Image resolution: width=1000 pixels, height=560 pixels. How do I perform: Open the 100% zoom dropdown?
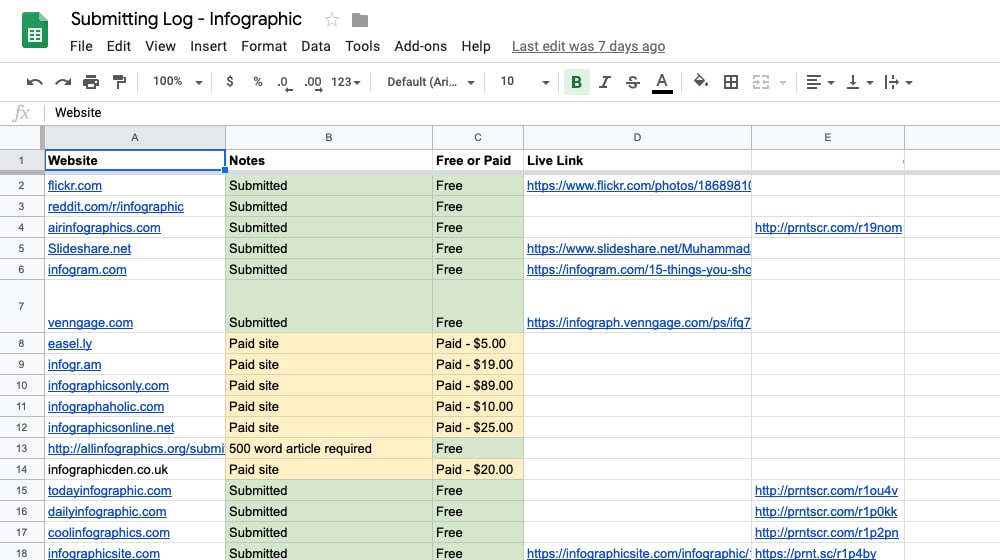click(178, 82)
